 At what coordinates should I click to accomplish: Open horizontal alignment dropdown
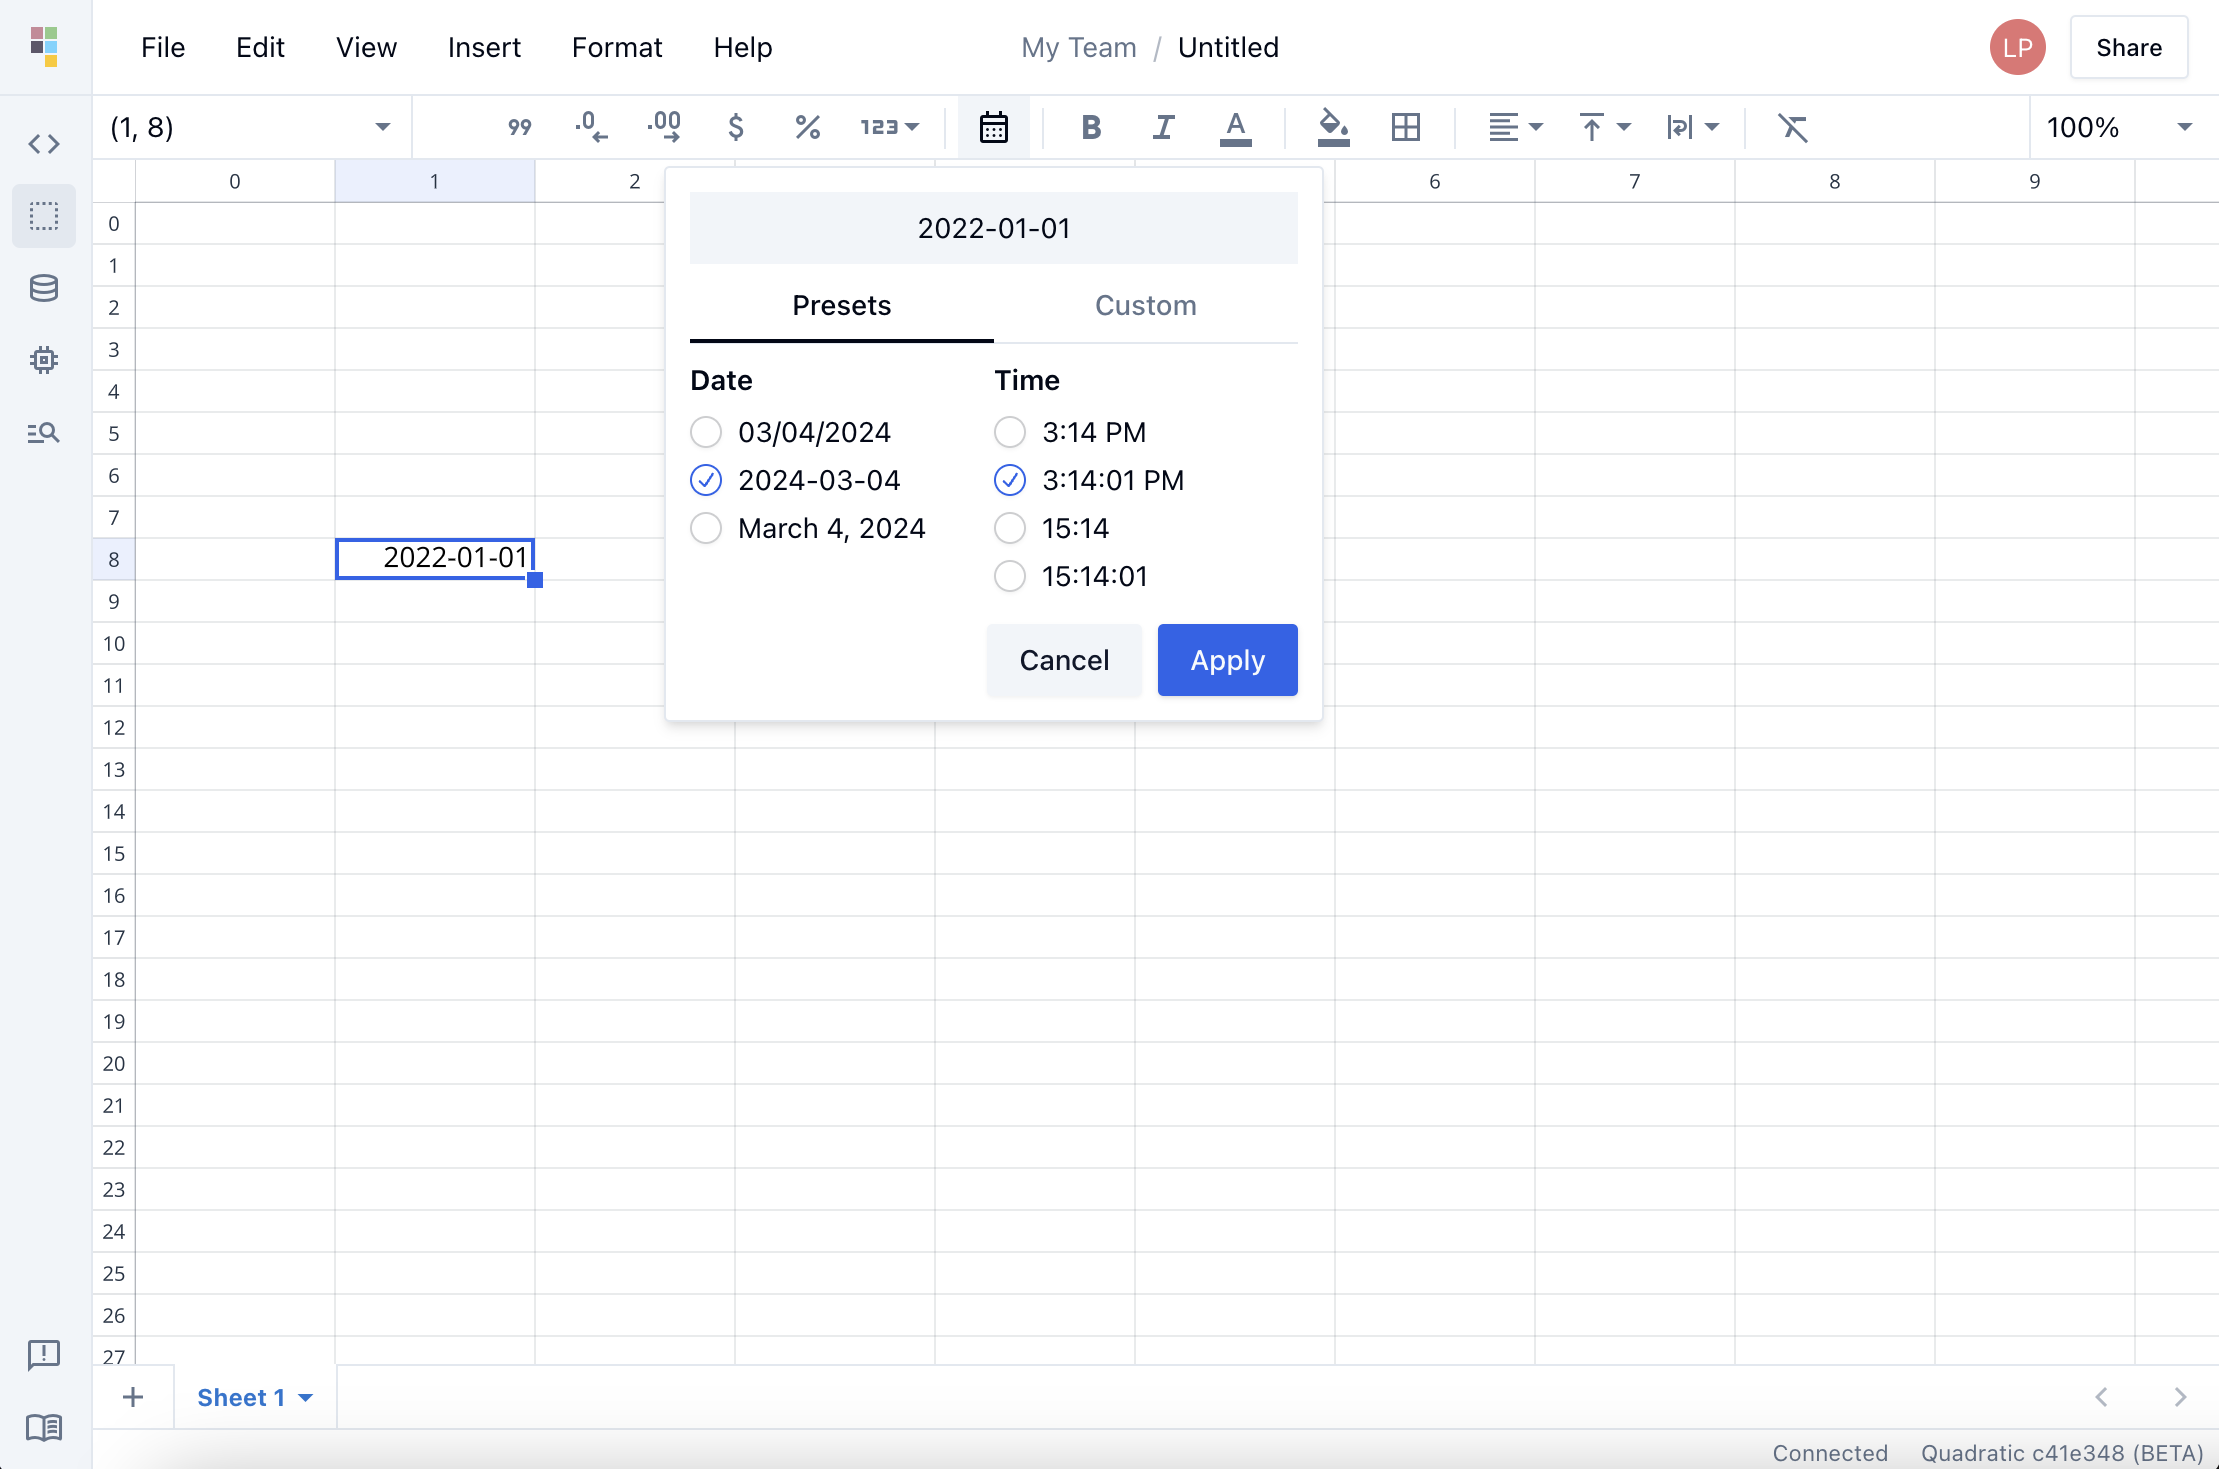pyautogui.click(x=1515, y=127)
